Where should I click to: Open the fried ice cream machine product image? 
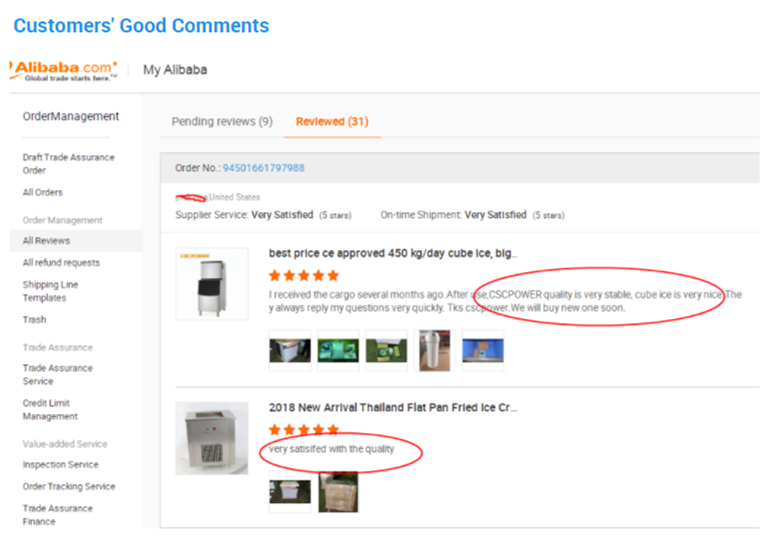(212, 438)
